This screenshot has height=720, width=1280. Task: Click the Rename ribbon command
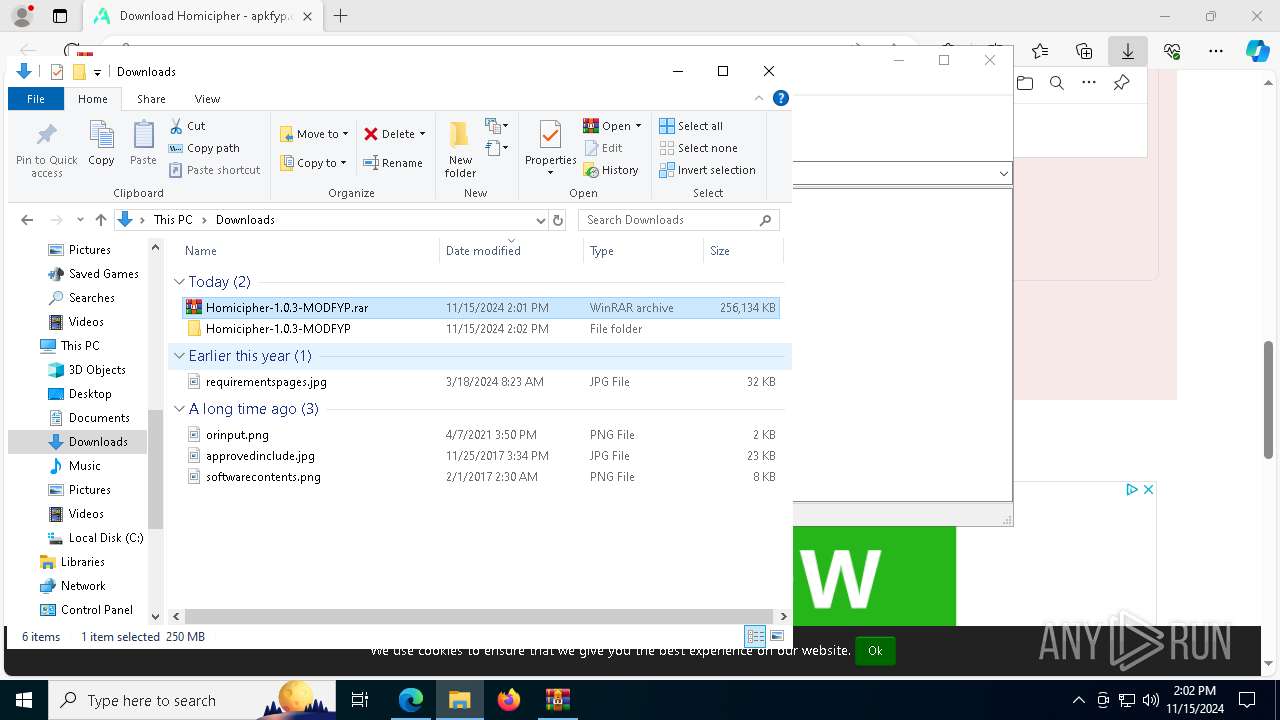393,163
